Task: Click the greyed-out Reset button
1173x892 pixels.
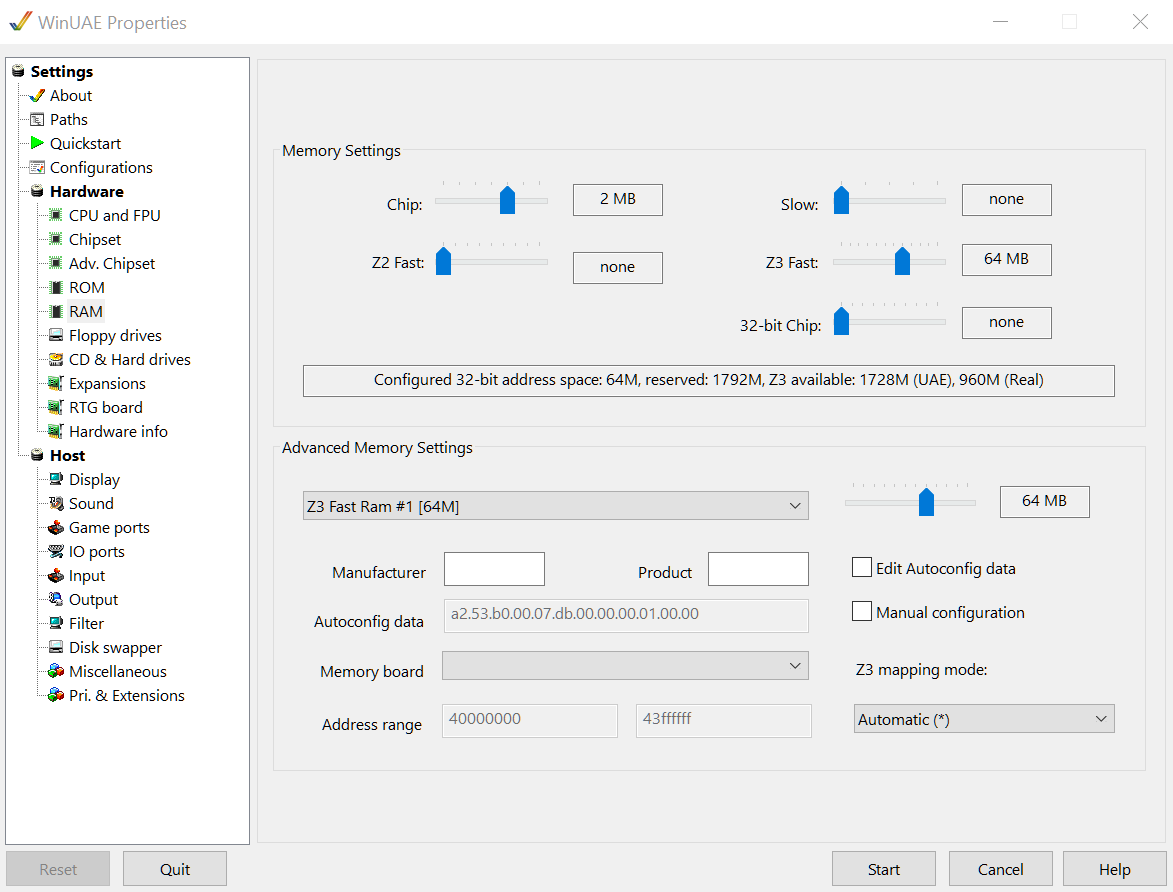Action: (58, 869)
